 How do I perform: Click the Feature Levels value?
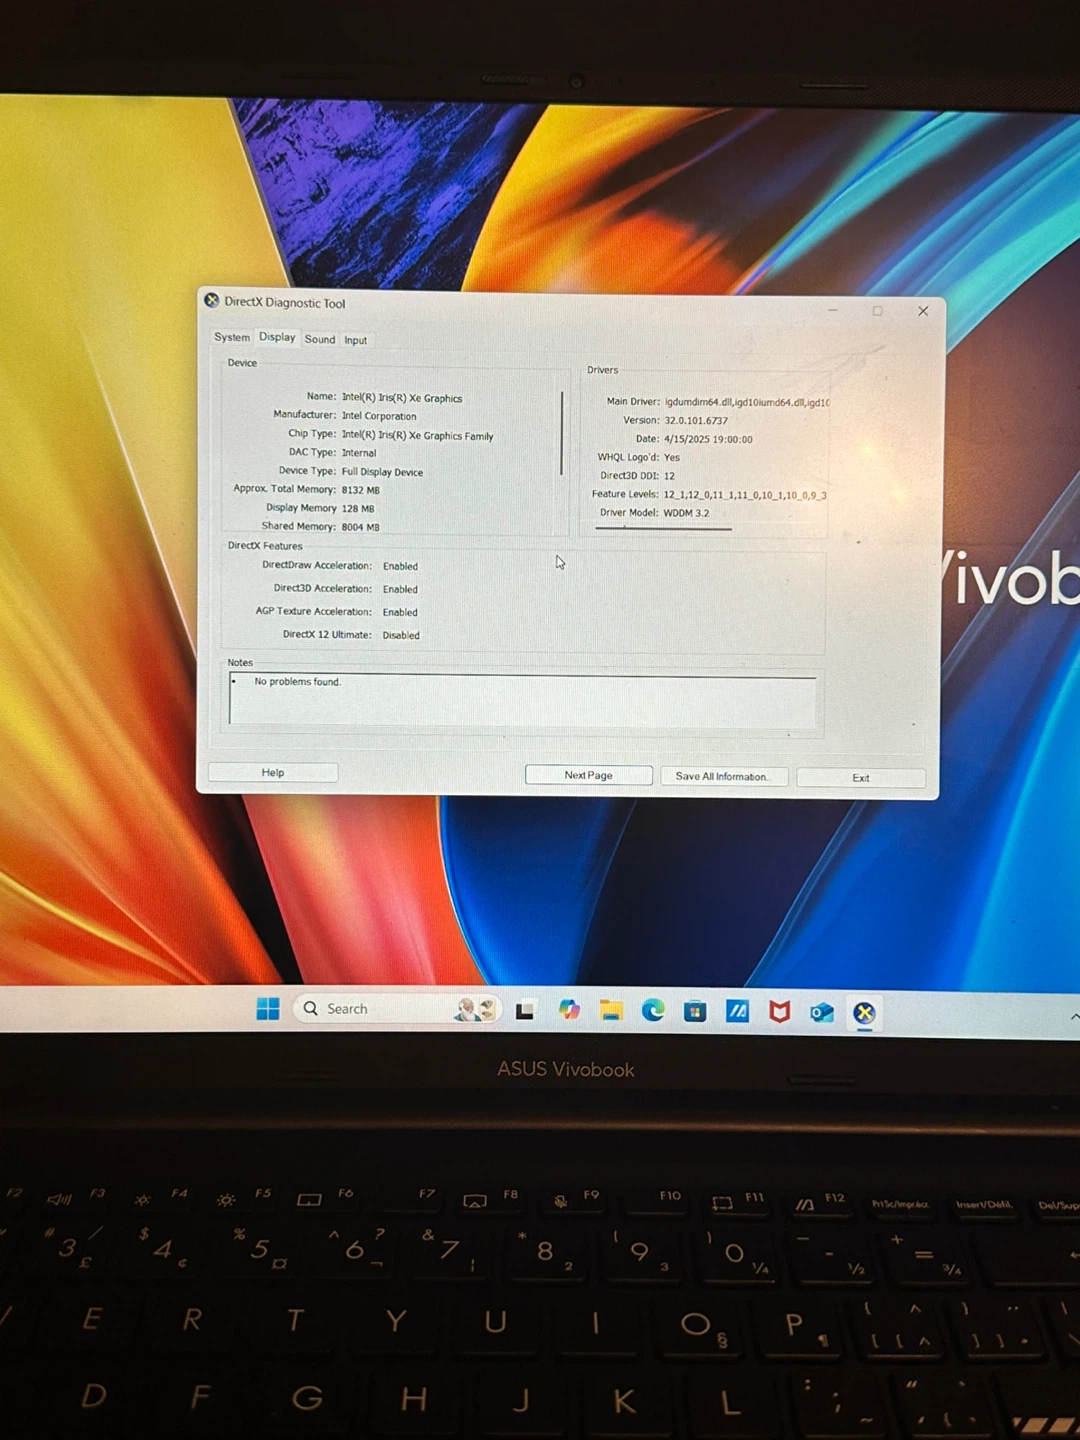point(745,495)
